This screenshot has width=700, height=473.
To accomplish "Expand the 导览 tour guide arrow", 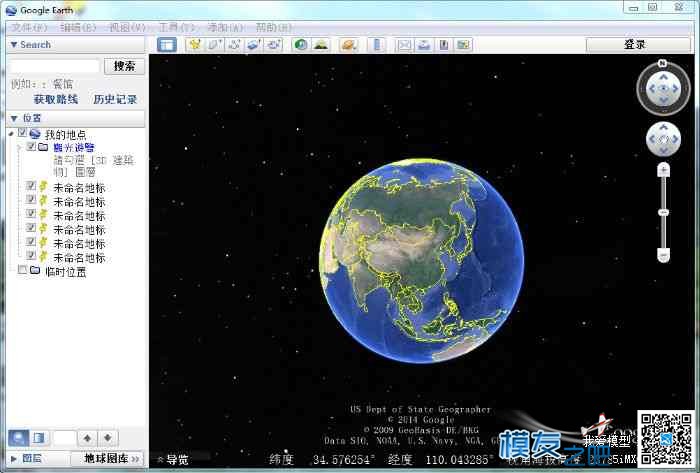I will pos(160,459).
